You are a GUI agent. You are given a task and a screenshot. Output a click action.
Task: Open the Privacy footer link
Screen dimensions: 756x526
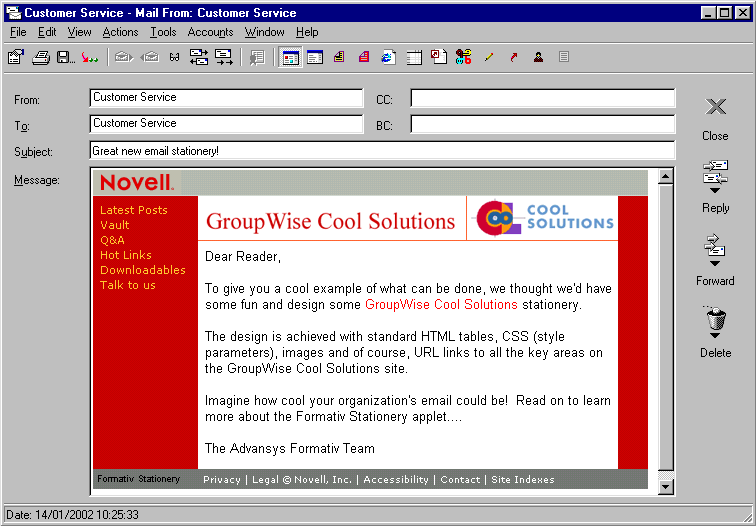click(222, 480)
